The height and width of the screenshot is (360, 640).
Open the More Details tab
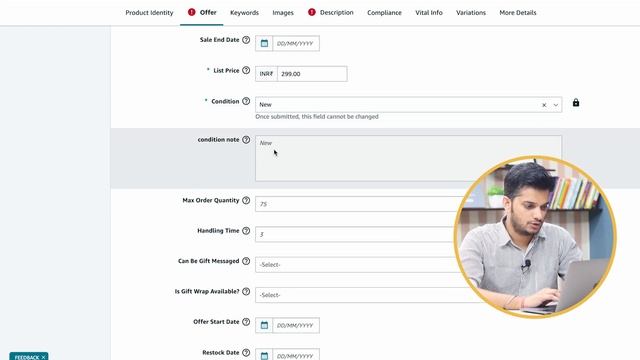pos(518,13)
